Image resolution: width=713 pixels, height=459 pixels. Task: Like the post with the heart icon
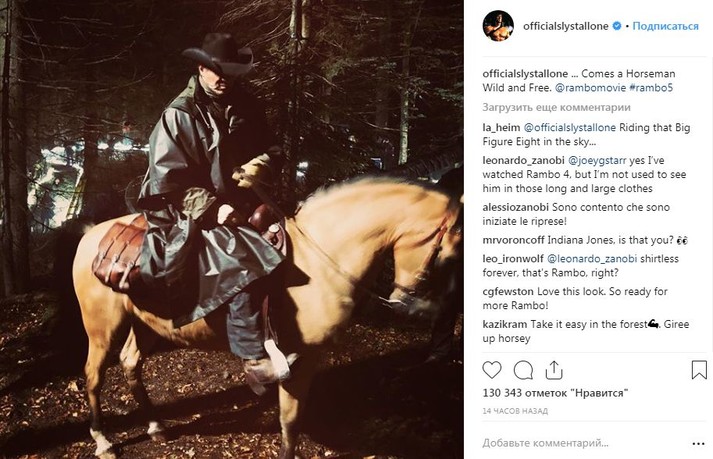[x=492, y=370]
